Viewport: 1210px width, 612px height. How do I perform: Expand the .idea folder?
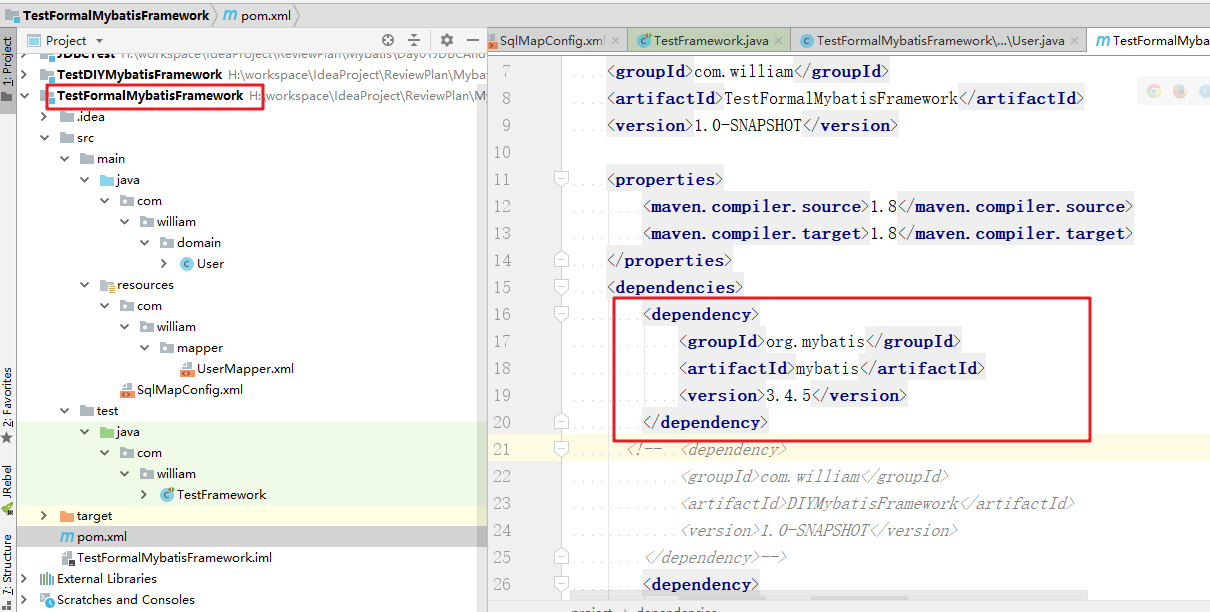[44, 117]
